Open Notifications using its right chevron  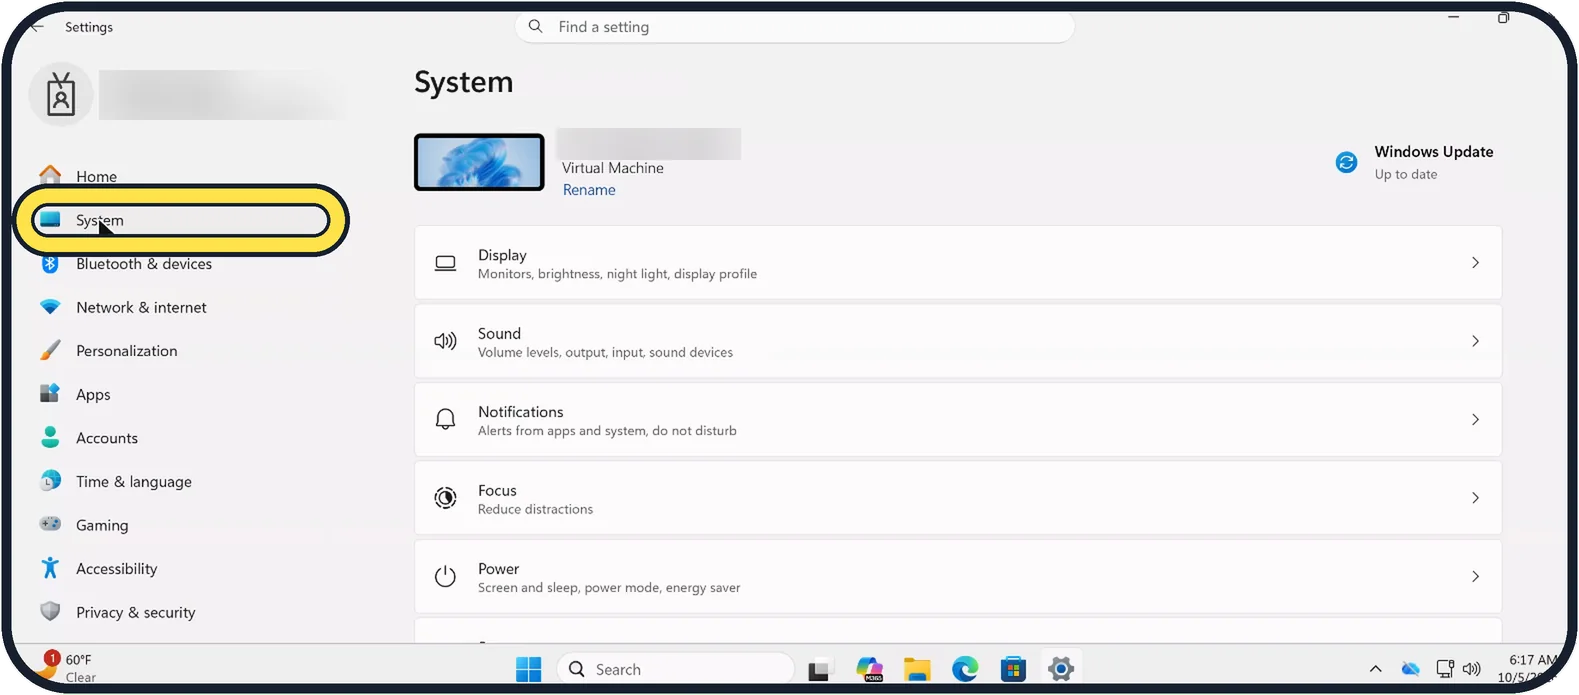pyautogui.click(x=1475, y=419)
